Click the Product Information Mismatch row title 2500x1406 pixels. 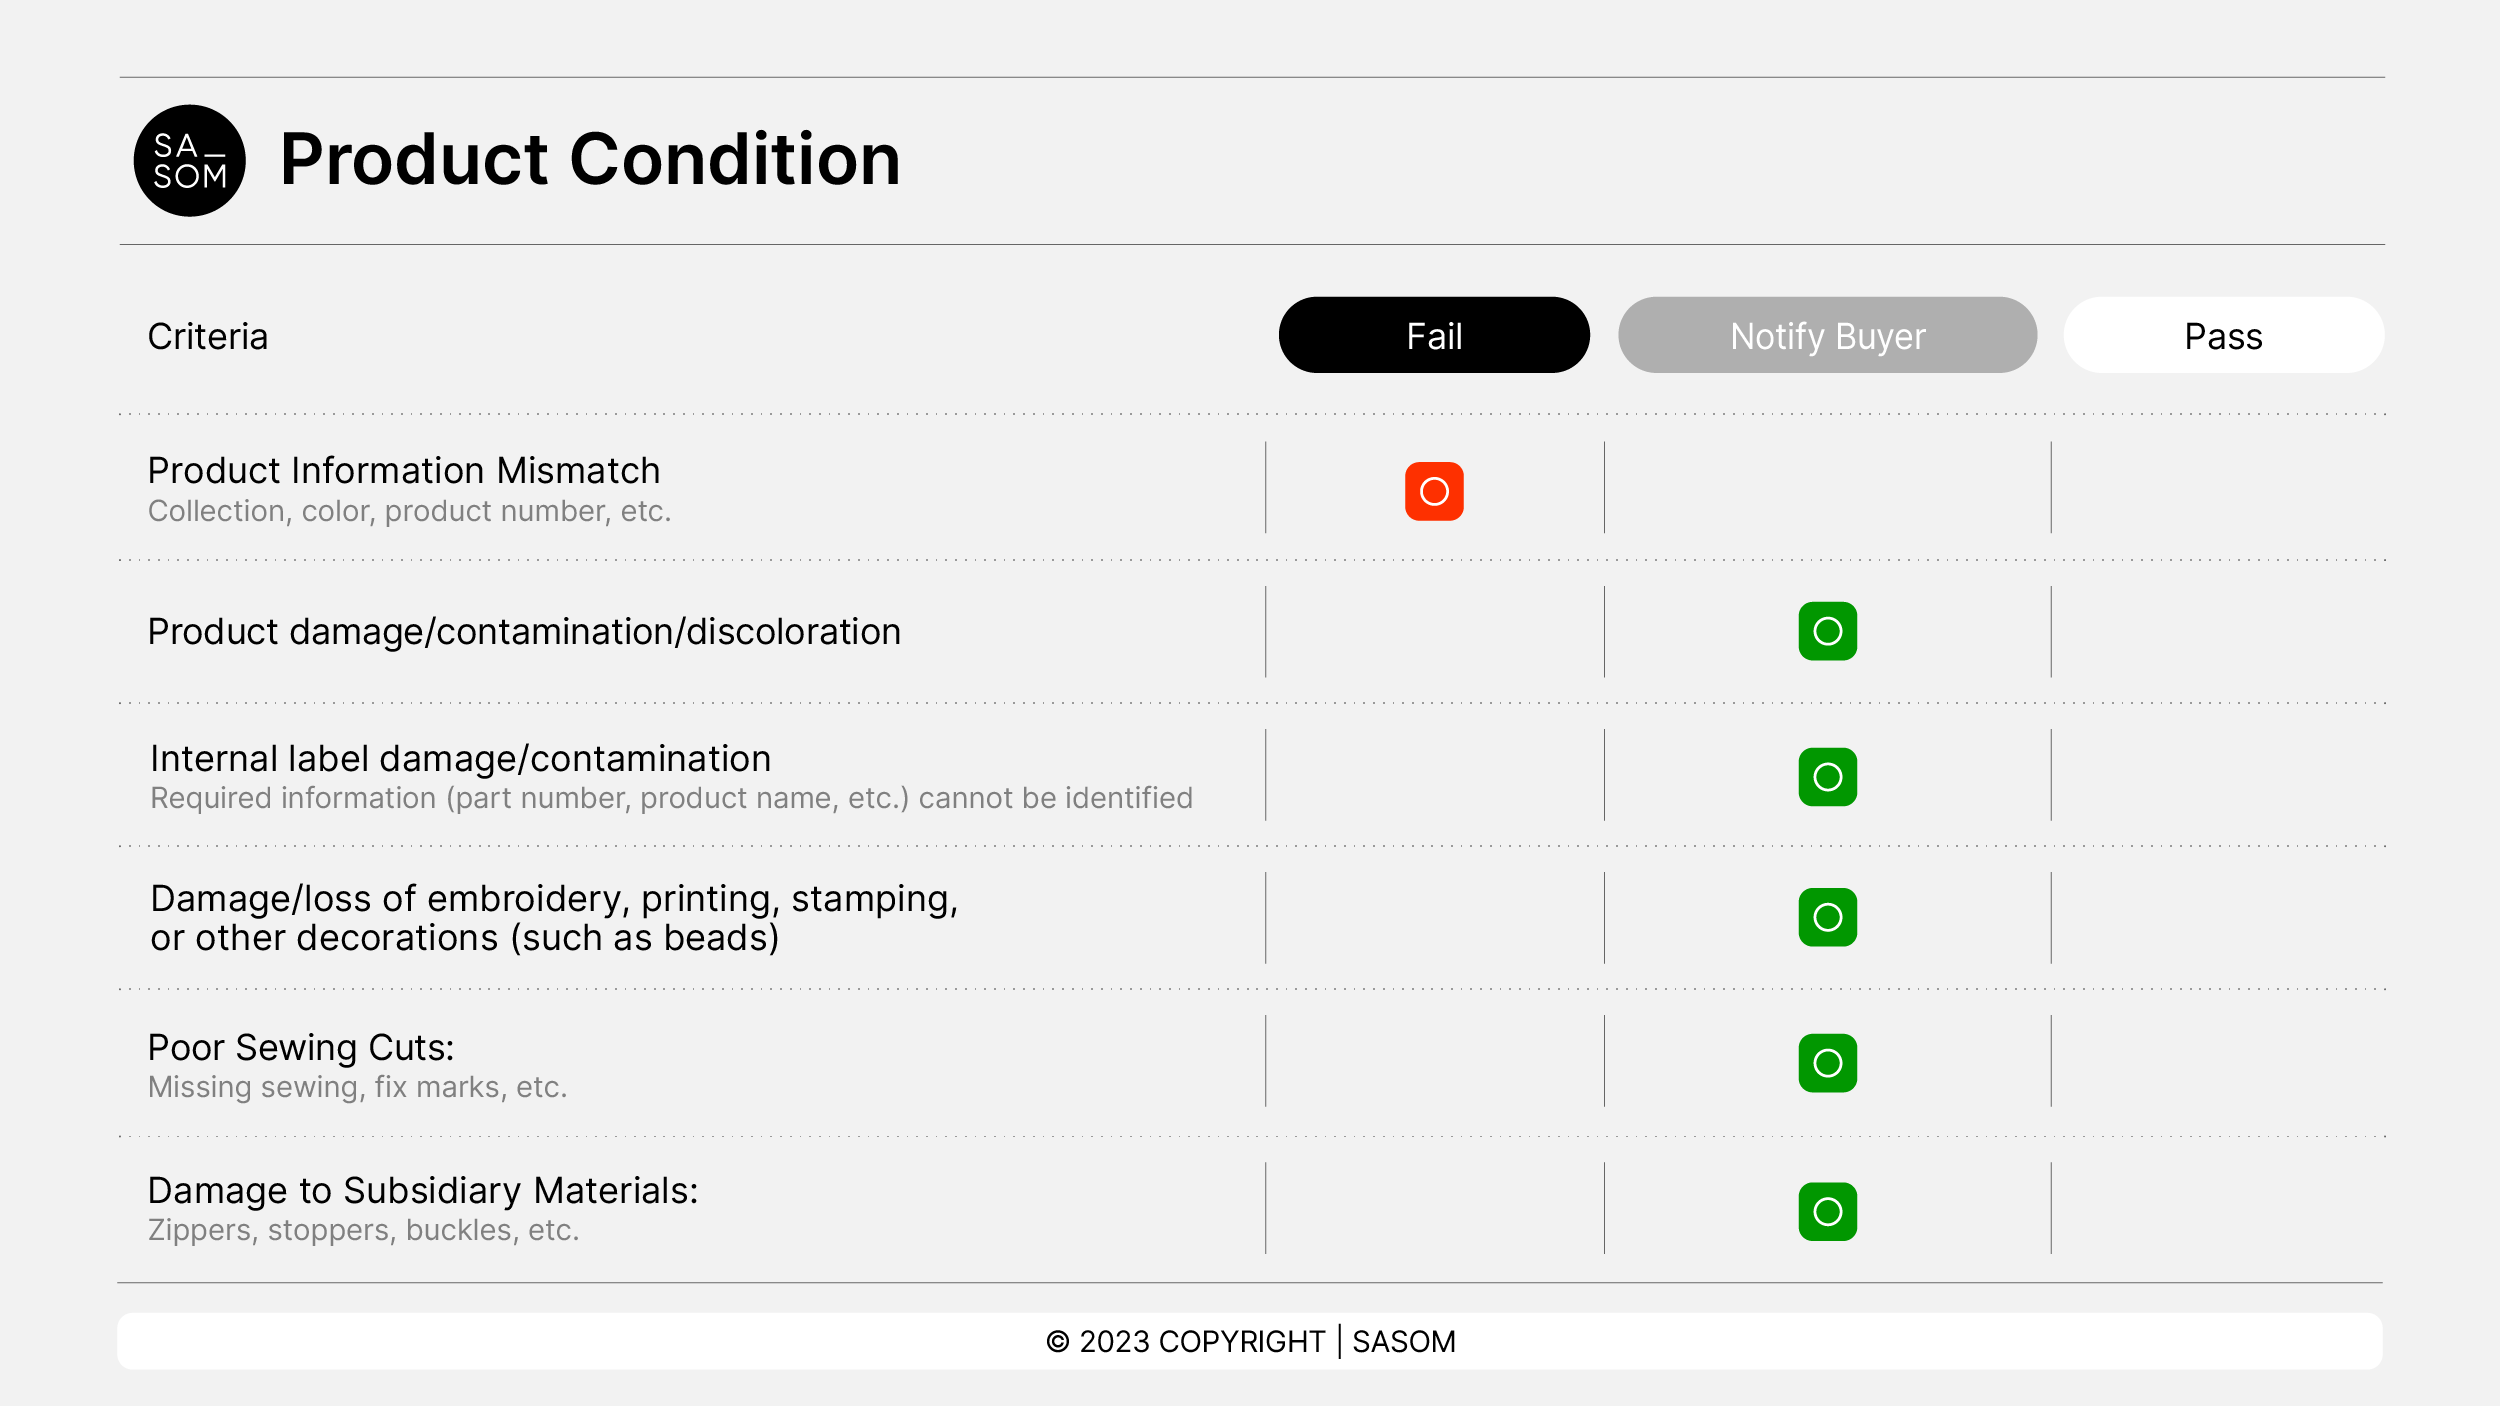point(404,470)
